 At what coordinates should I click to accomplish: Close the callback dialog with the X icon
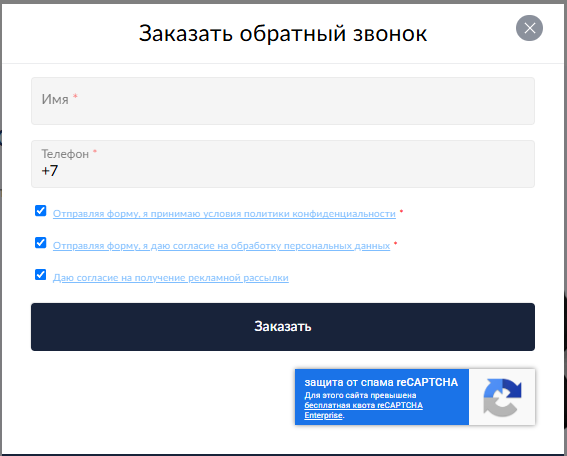coord(529,28)
